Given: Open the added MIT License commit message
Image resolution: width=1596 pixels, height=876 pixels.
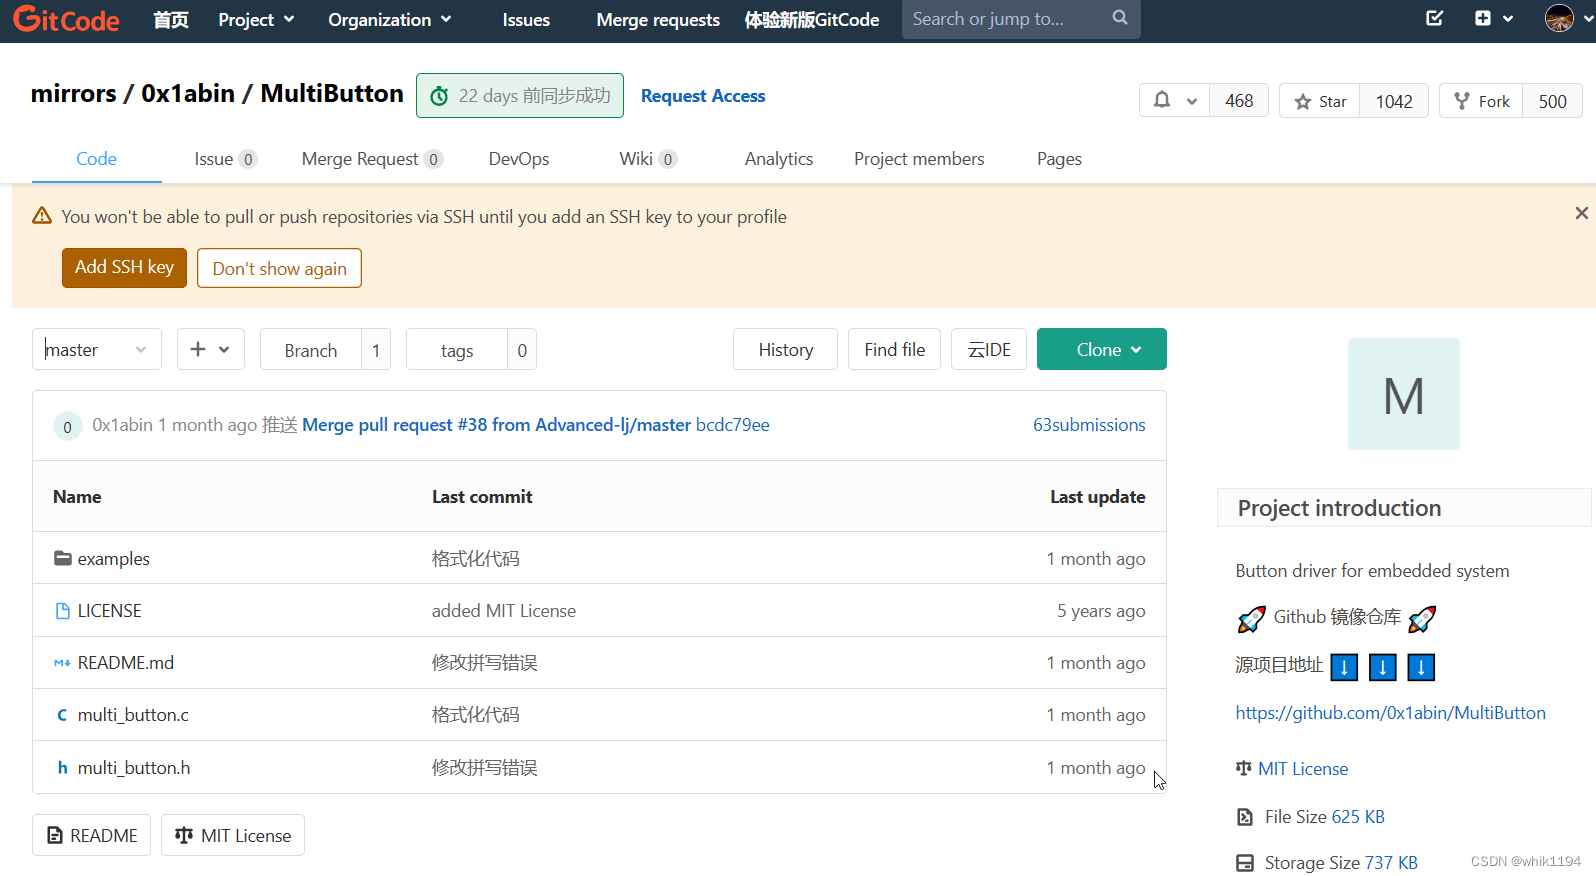Looking at the screenshot, I should (x=504, y=611).
